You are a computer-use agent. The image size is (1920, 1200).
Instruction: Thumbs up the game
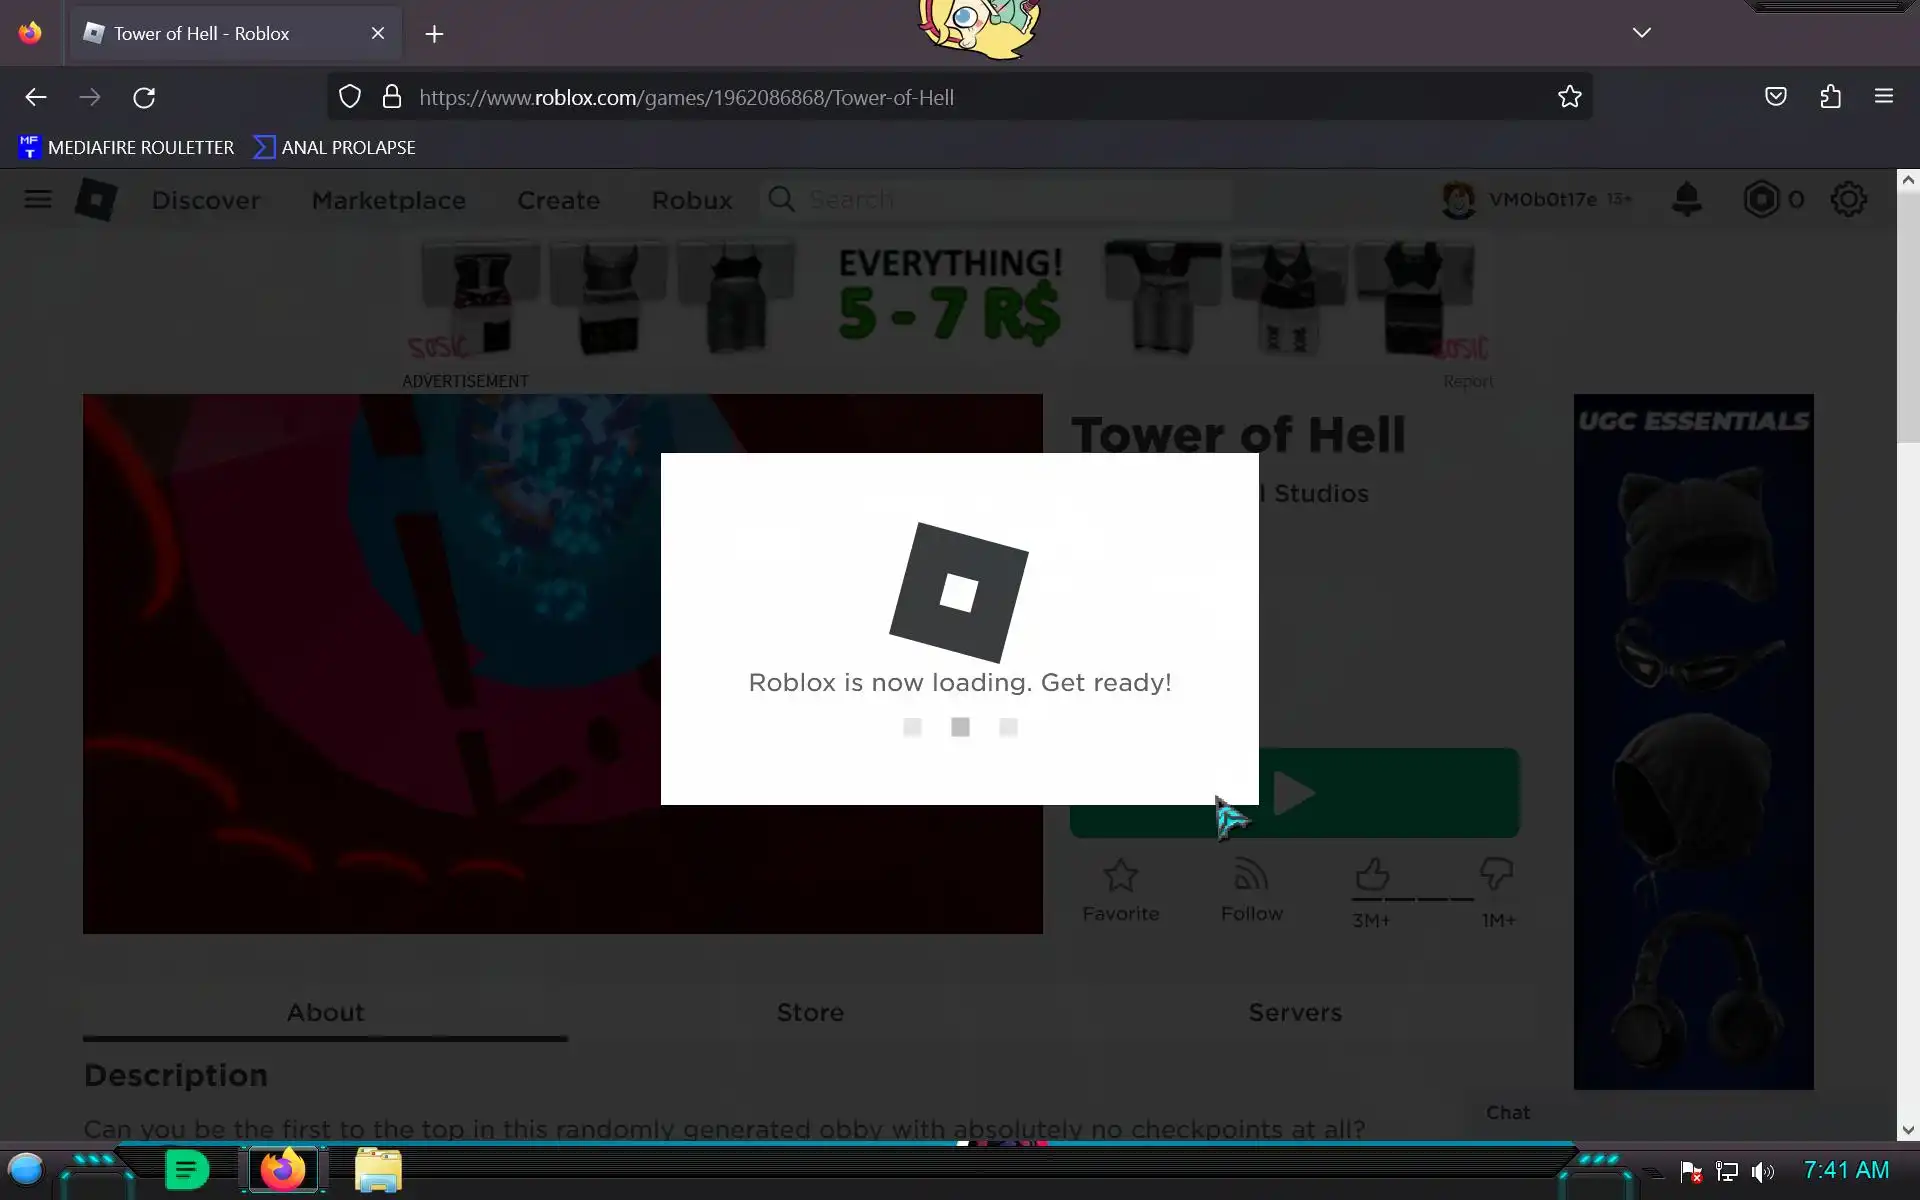coord(1372,875)
